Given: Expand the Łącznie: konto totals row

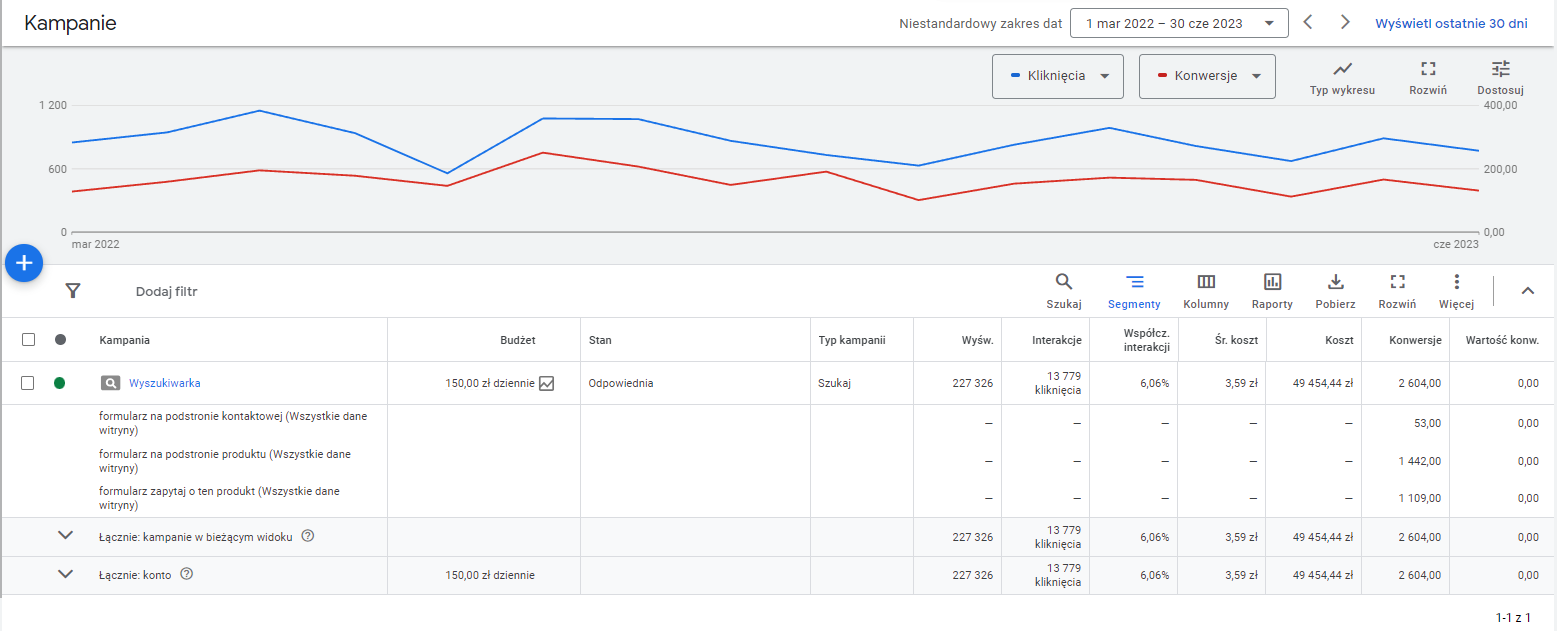Looking at the screenshot, I should tap(66, 574).
